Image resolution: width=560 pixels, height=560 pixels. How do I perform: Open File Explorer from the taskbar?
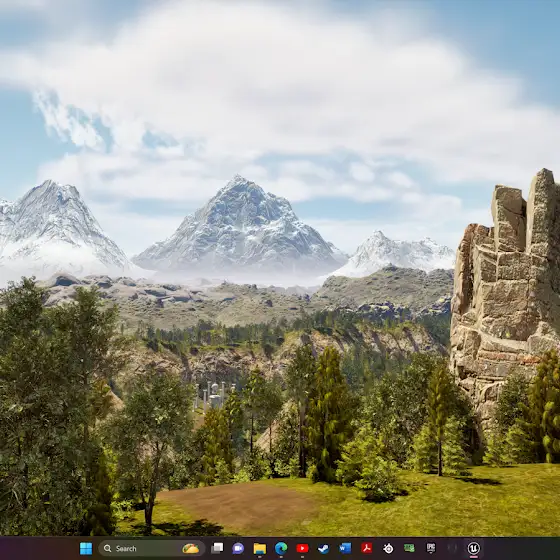coord(260,548)
